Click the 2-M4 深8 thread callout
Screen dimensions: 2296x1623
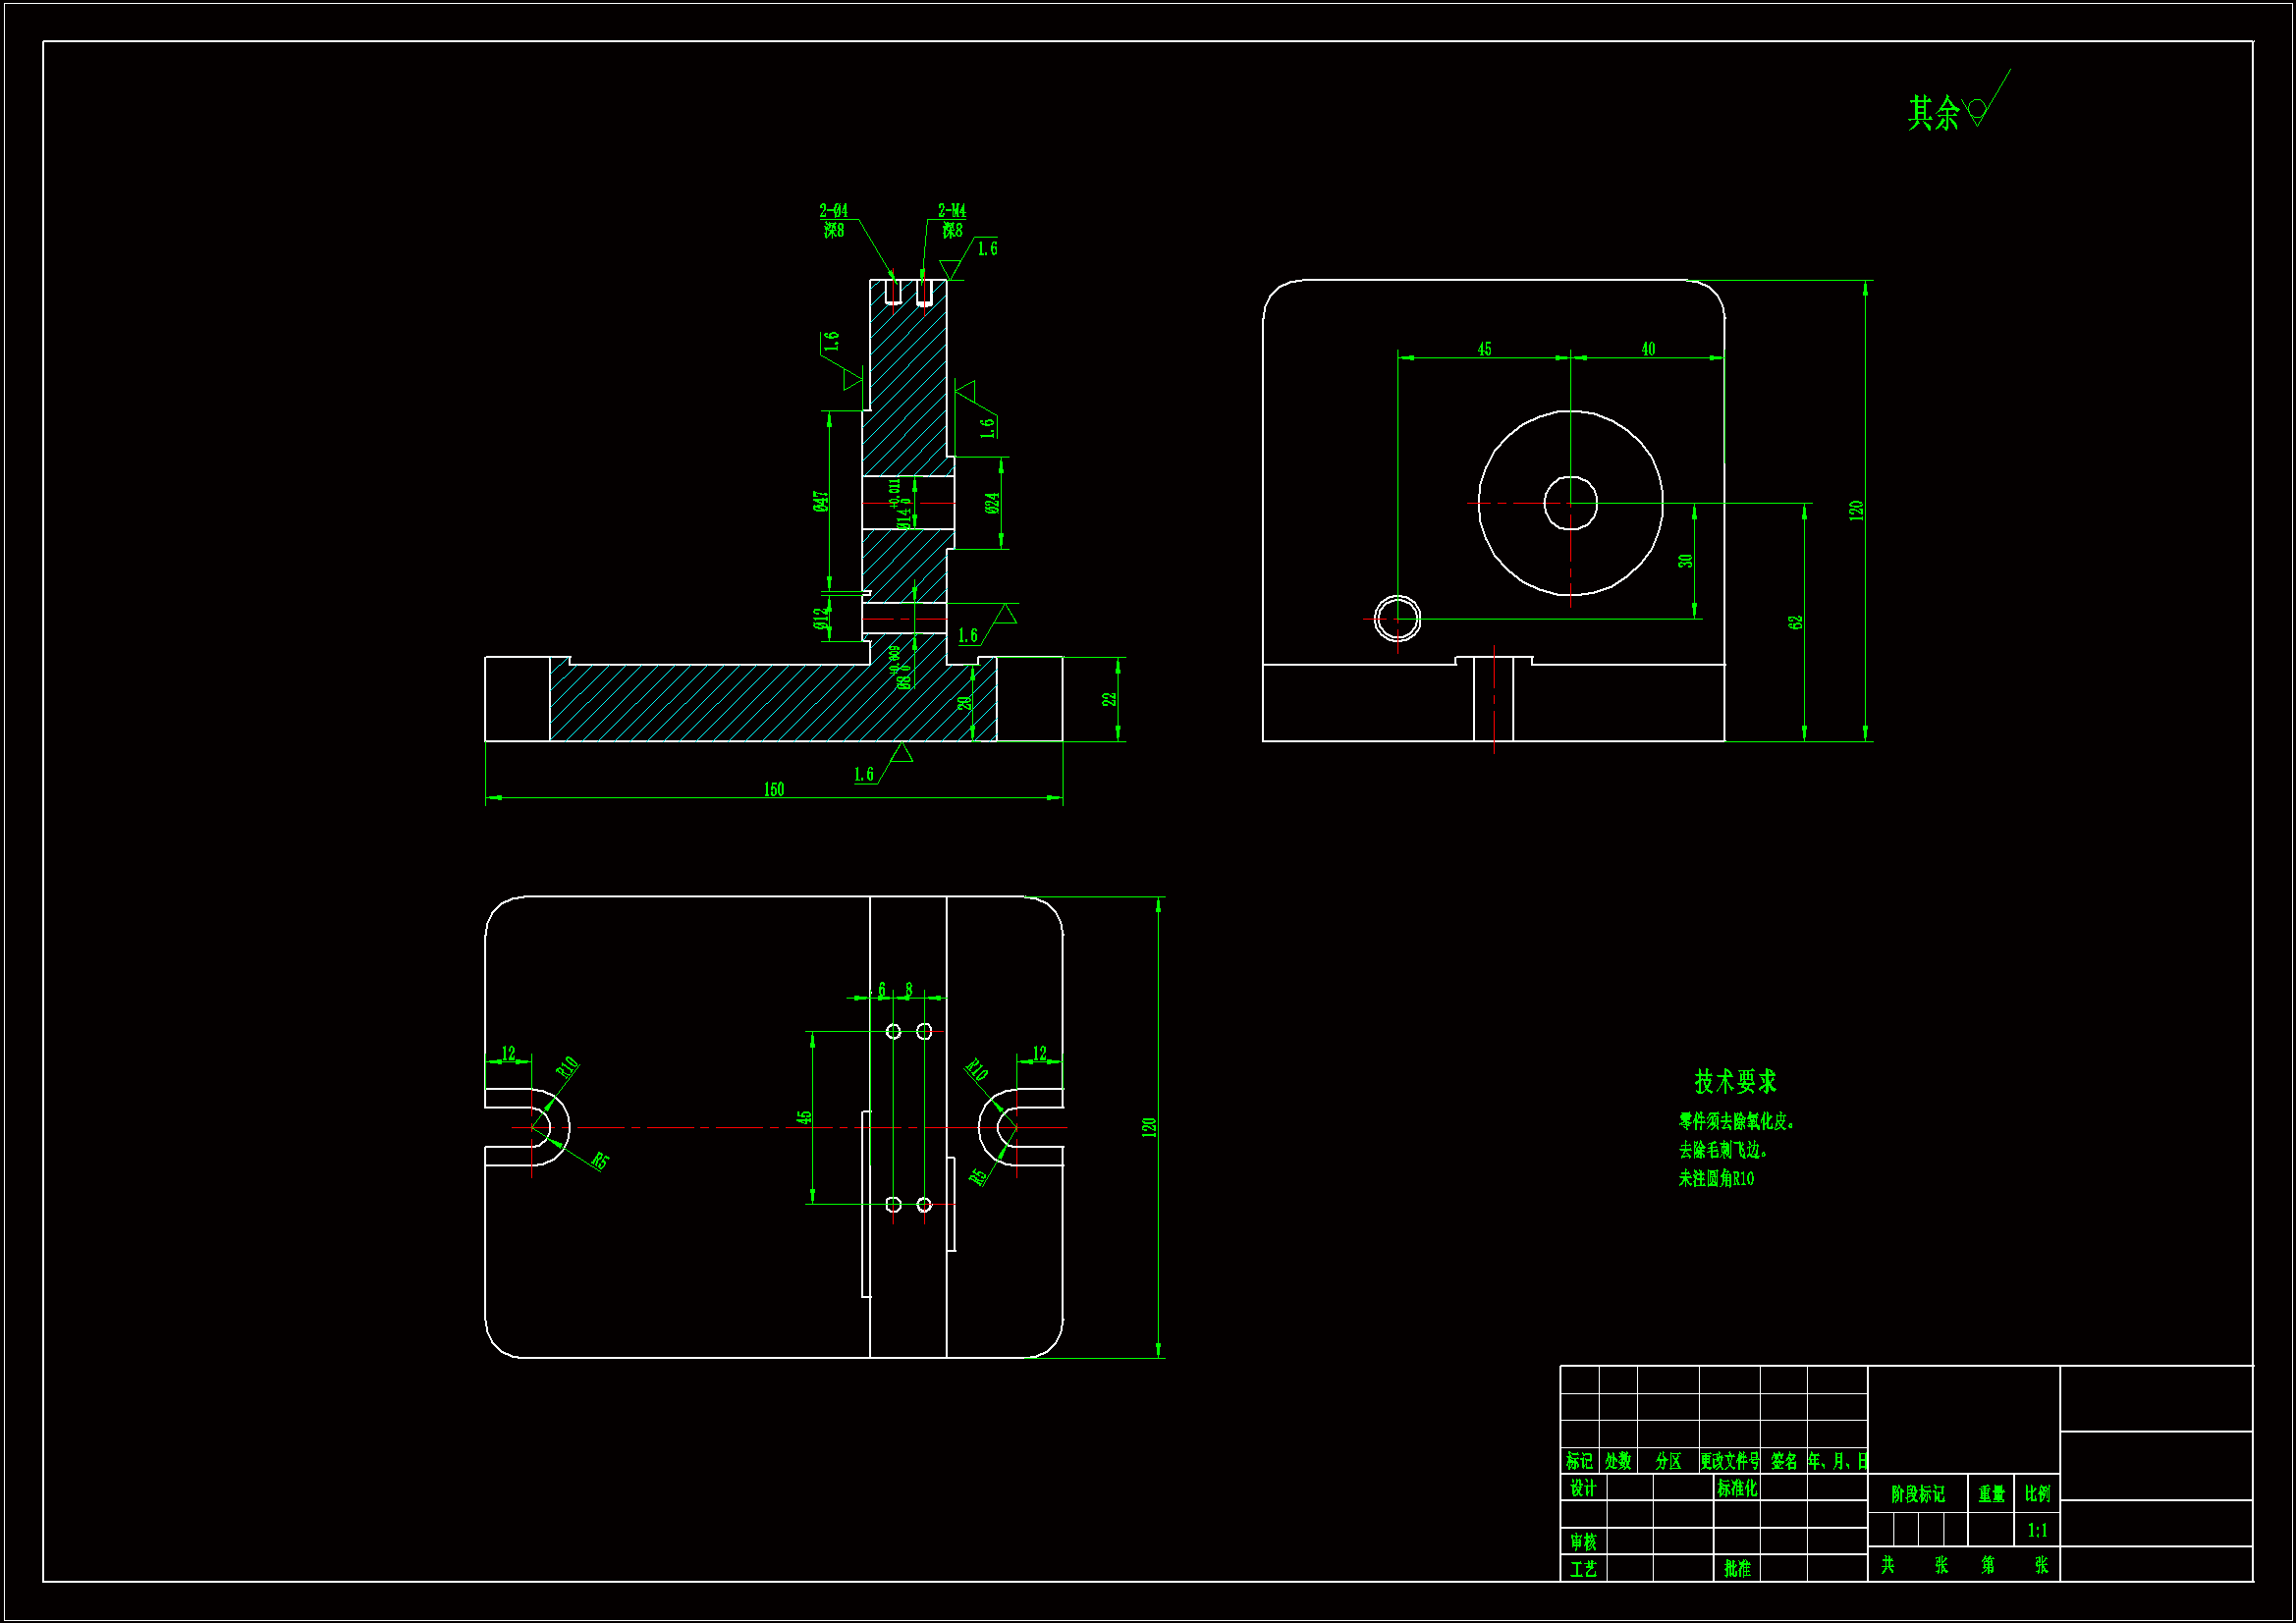(x=951, y=220)
